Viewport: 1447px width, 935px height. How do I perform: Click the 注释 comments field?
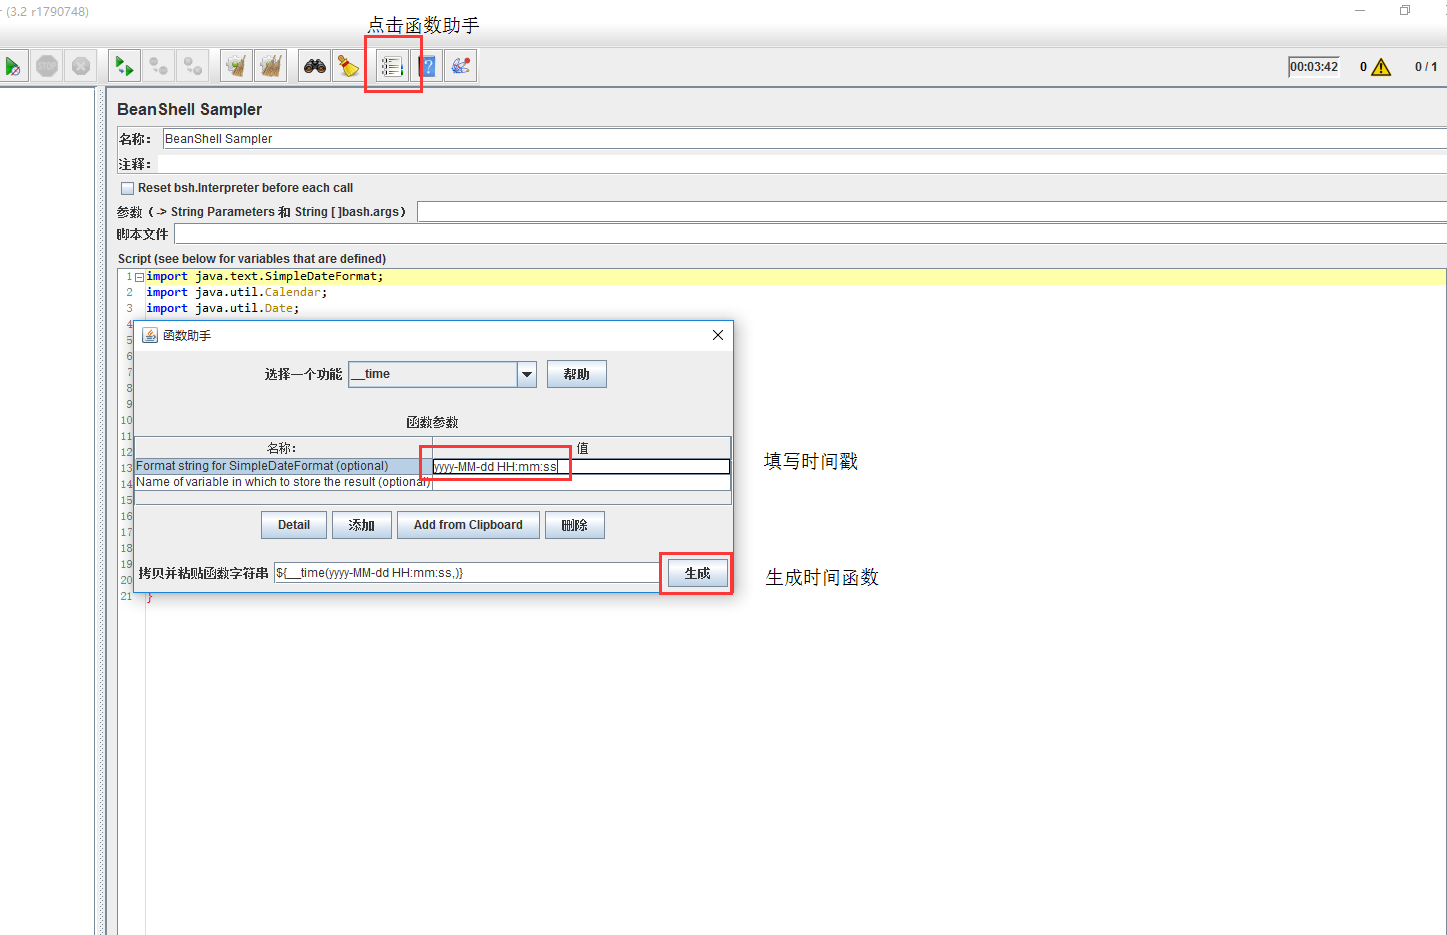coord(802,164)
